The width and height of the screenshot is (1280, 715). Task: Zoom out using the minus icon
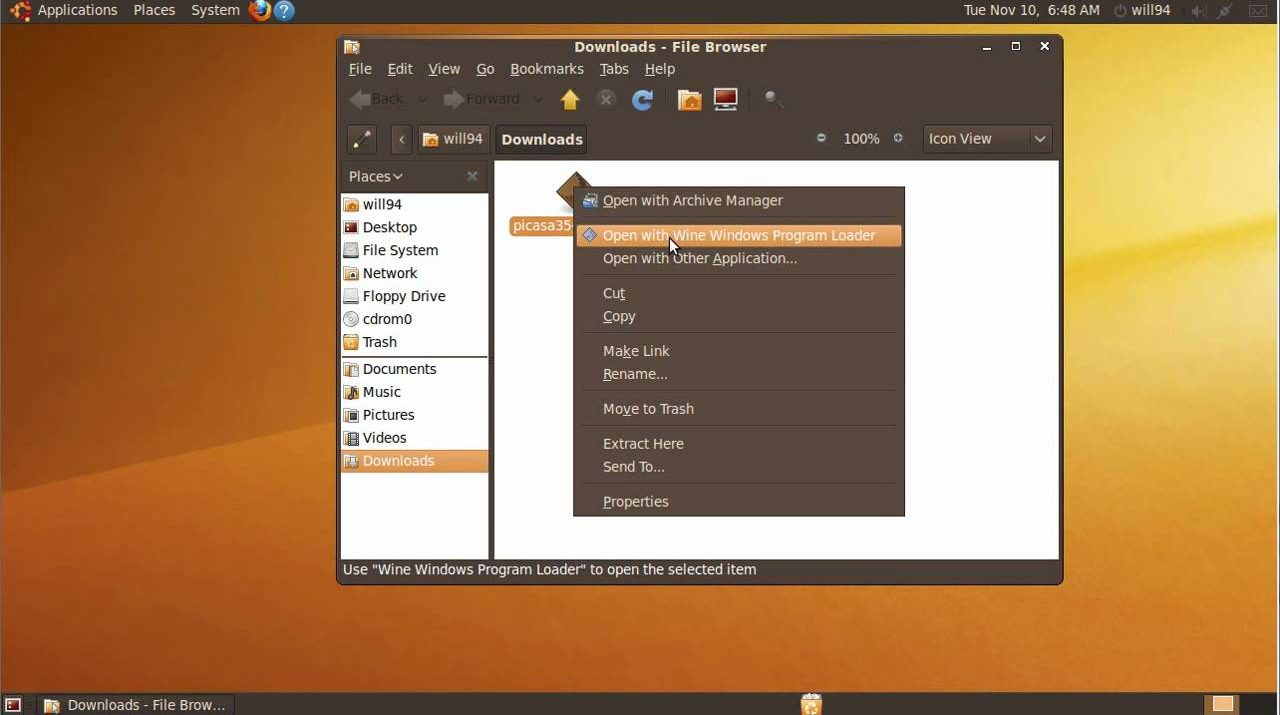821,139
